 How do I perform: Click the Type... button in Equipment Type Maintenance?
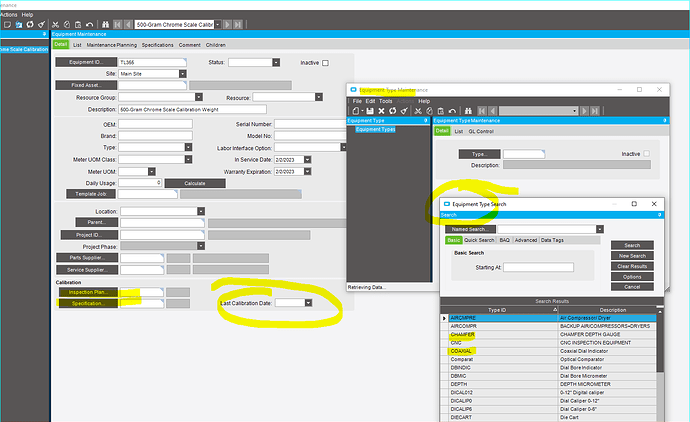pyautogui.click(x=479, y=154)
